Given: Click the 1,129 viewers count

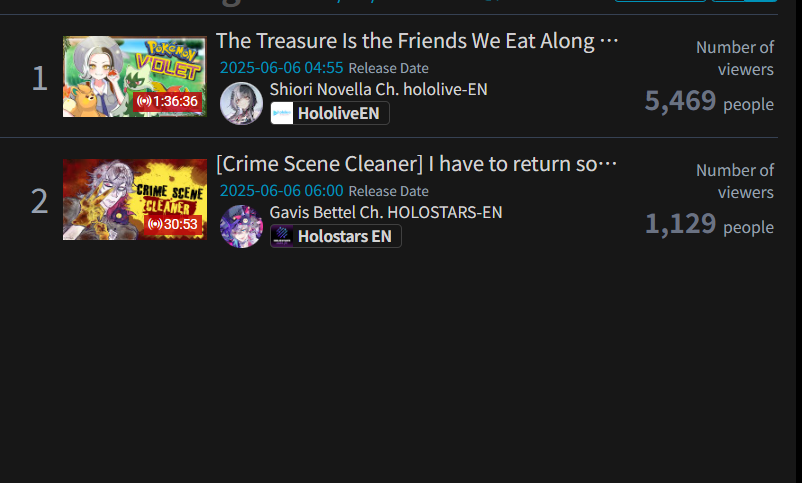Looking at the screenshot, I should (x=680, y=224).
